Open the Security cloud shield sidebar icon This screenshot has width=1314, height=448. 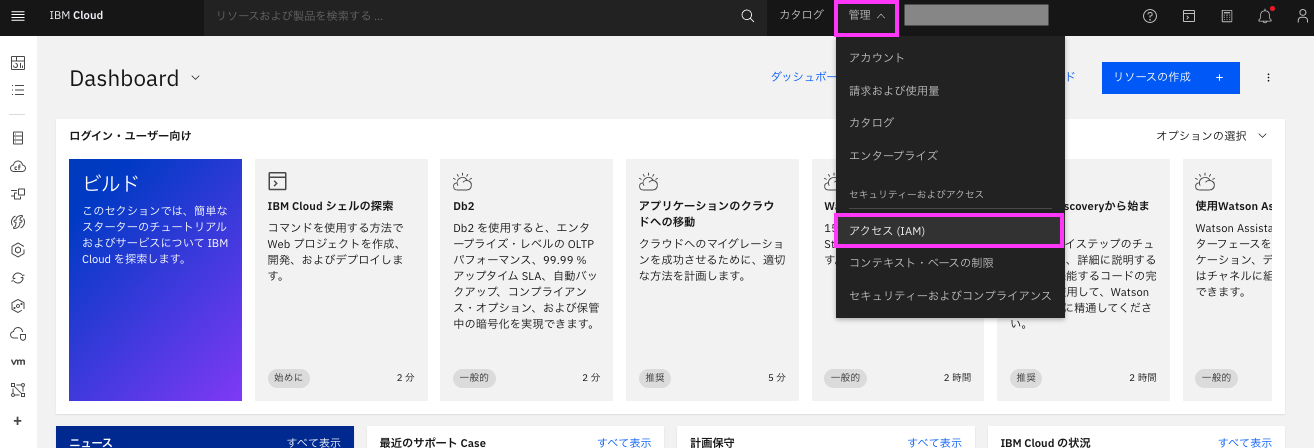point(17,333)
